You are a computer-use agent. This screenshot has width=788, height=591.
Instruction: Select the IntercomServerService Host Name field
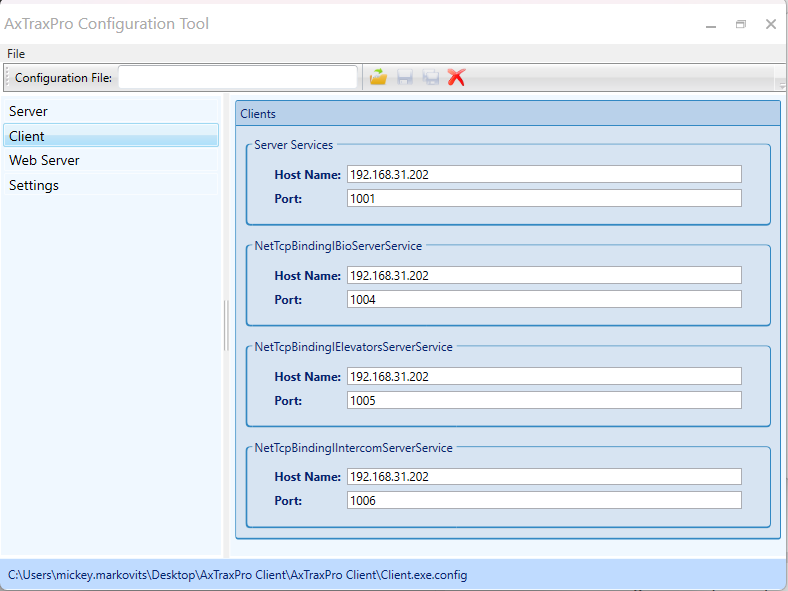point(544,477)
